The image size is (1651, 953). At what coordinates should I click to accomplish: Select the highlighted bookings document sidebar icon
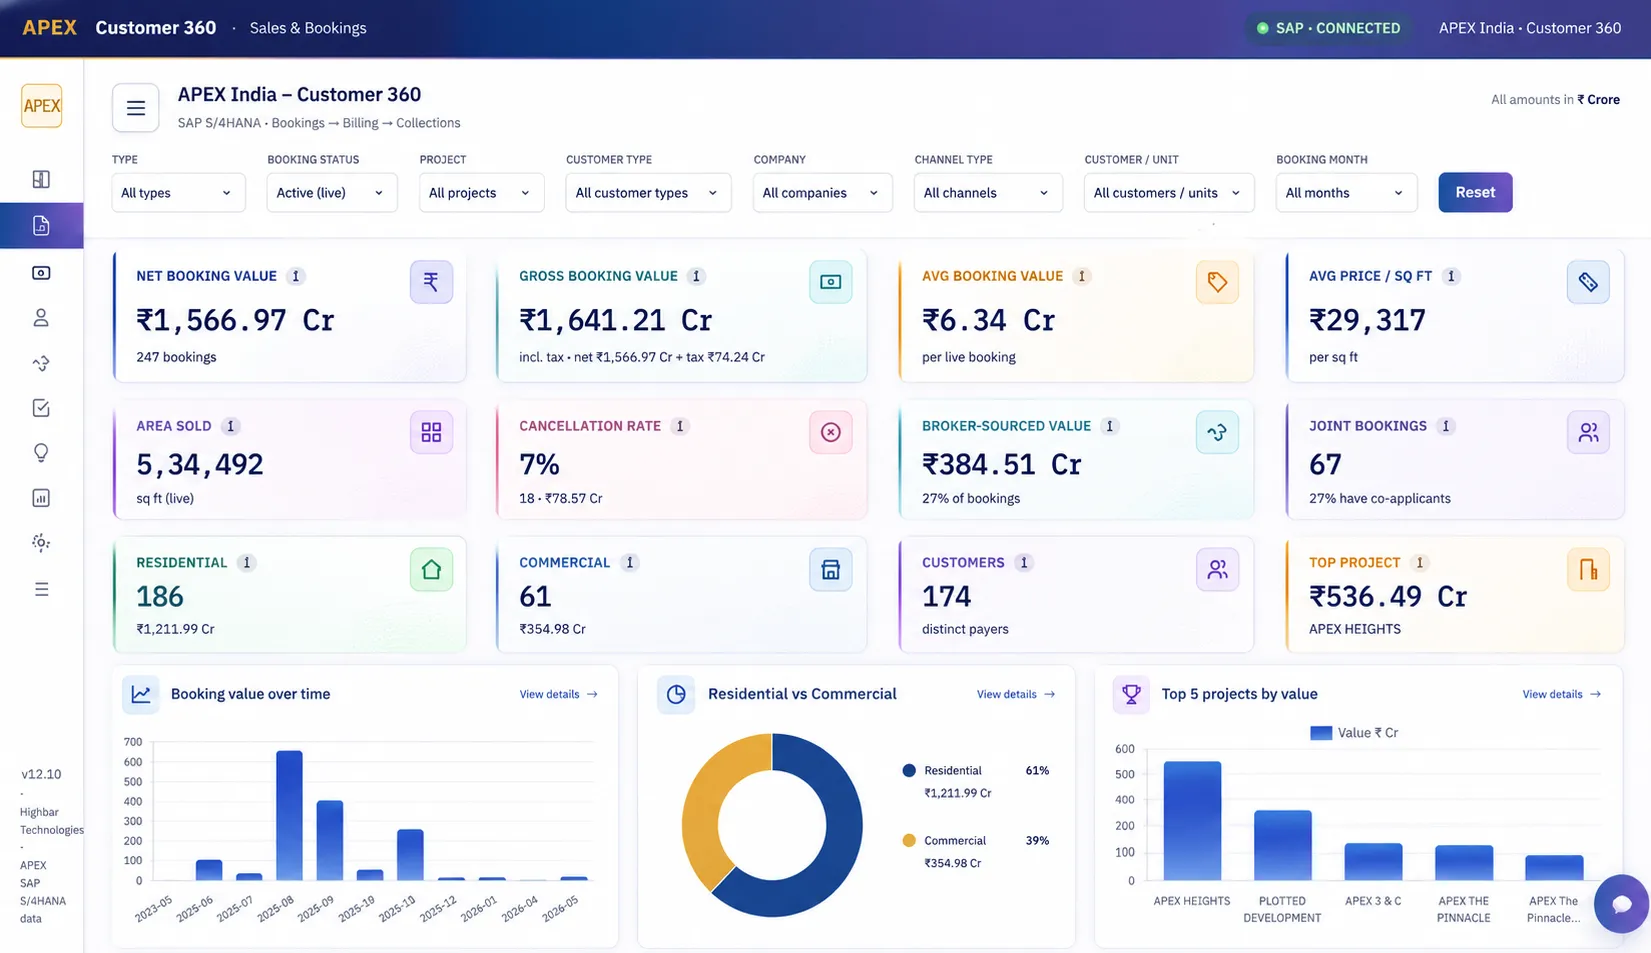(41, 226)
